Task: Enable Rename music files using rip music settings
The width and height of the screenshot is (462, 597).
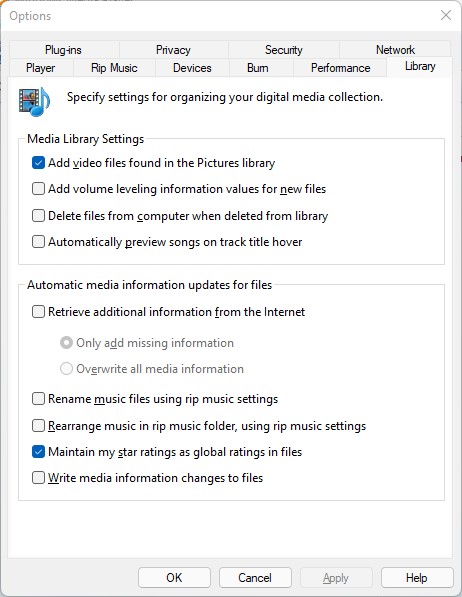Action: click(38, 399)
